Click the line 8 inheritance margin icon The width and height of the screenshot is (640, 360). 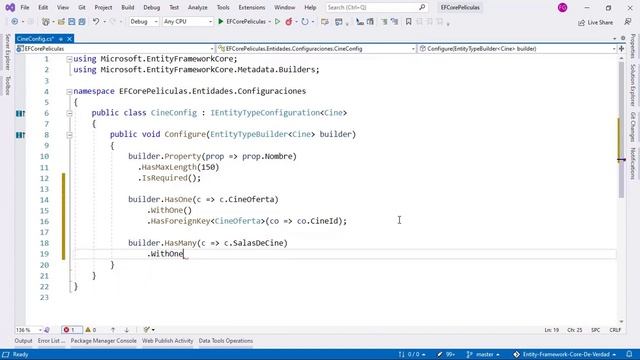point(20,135)
